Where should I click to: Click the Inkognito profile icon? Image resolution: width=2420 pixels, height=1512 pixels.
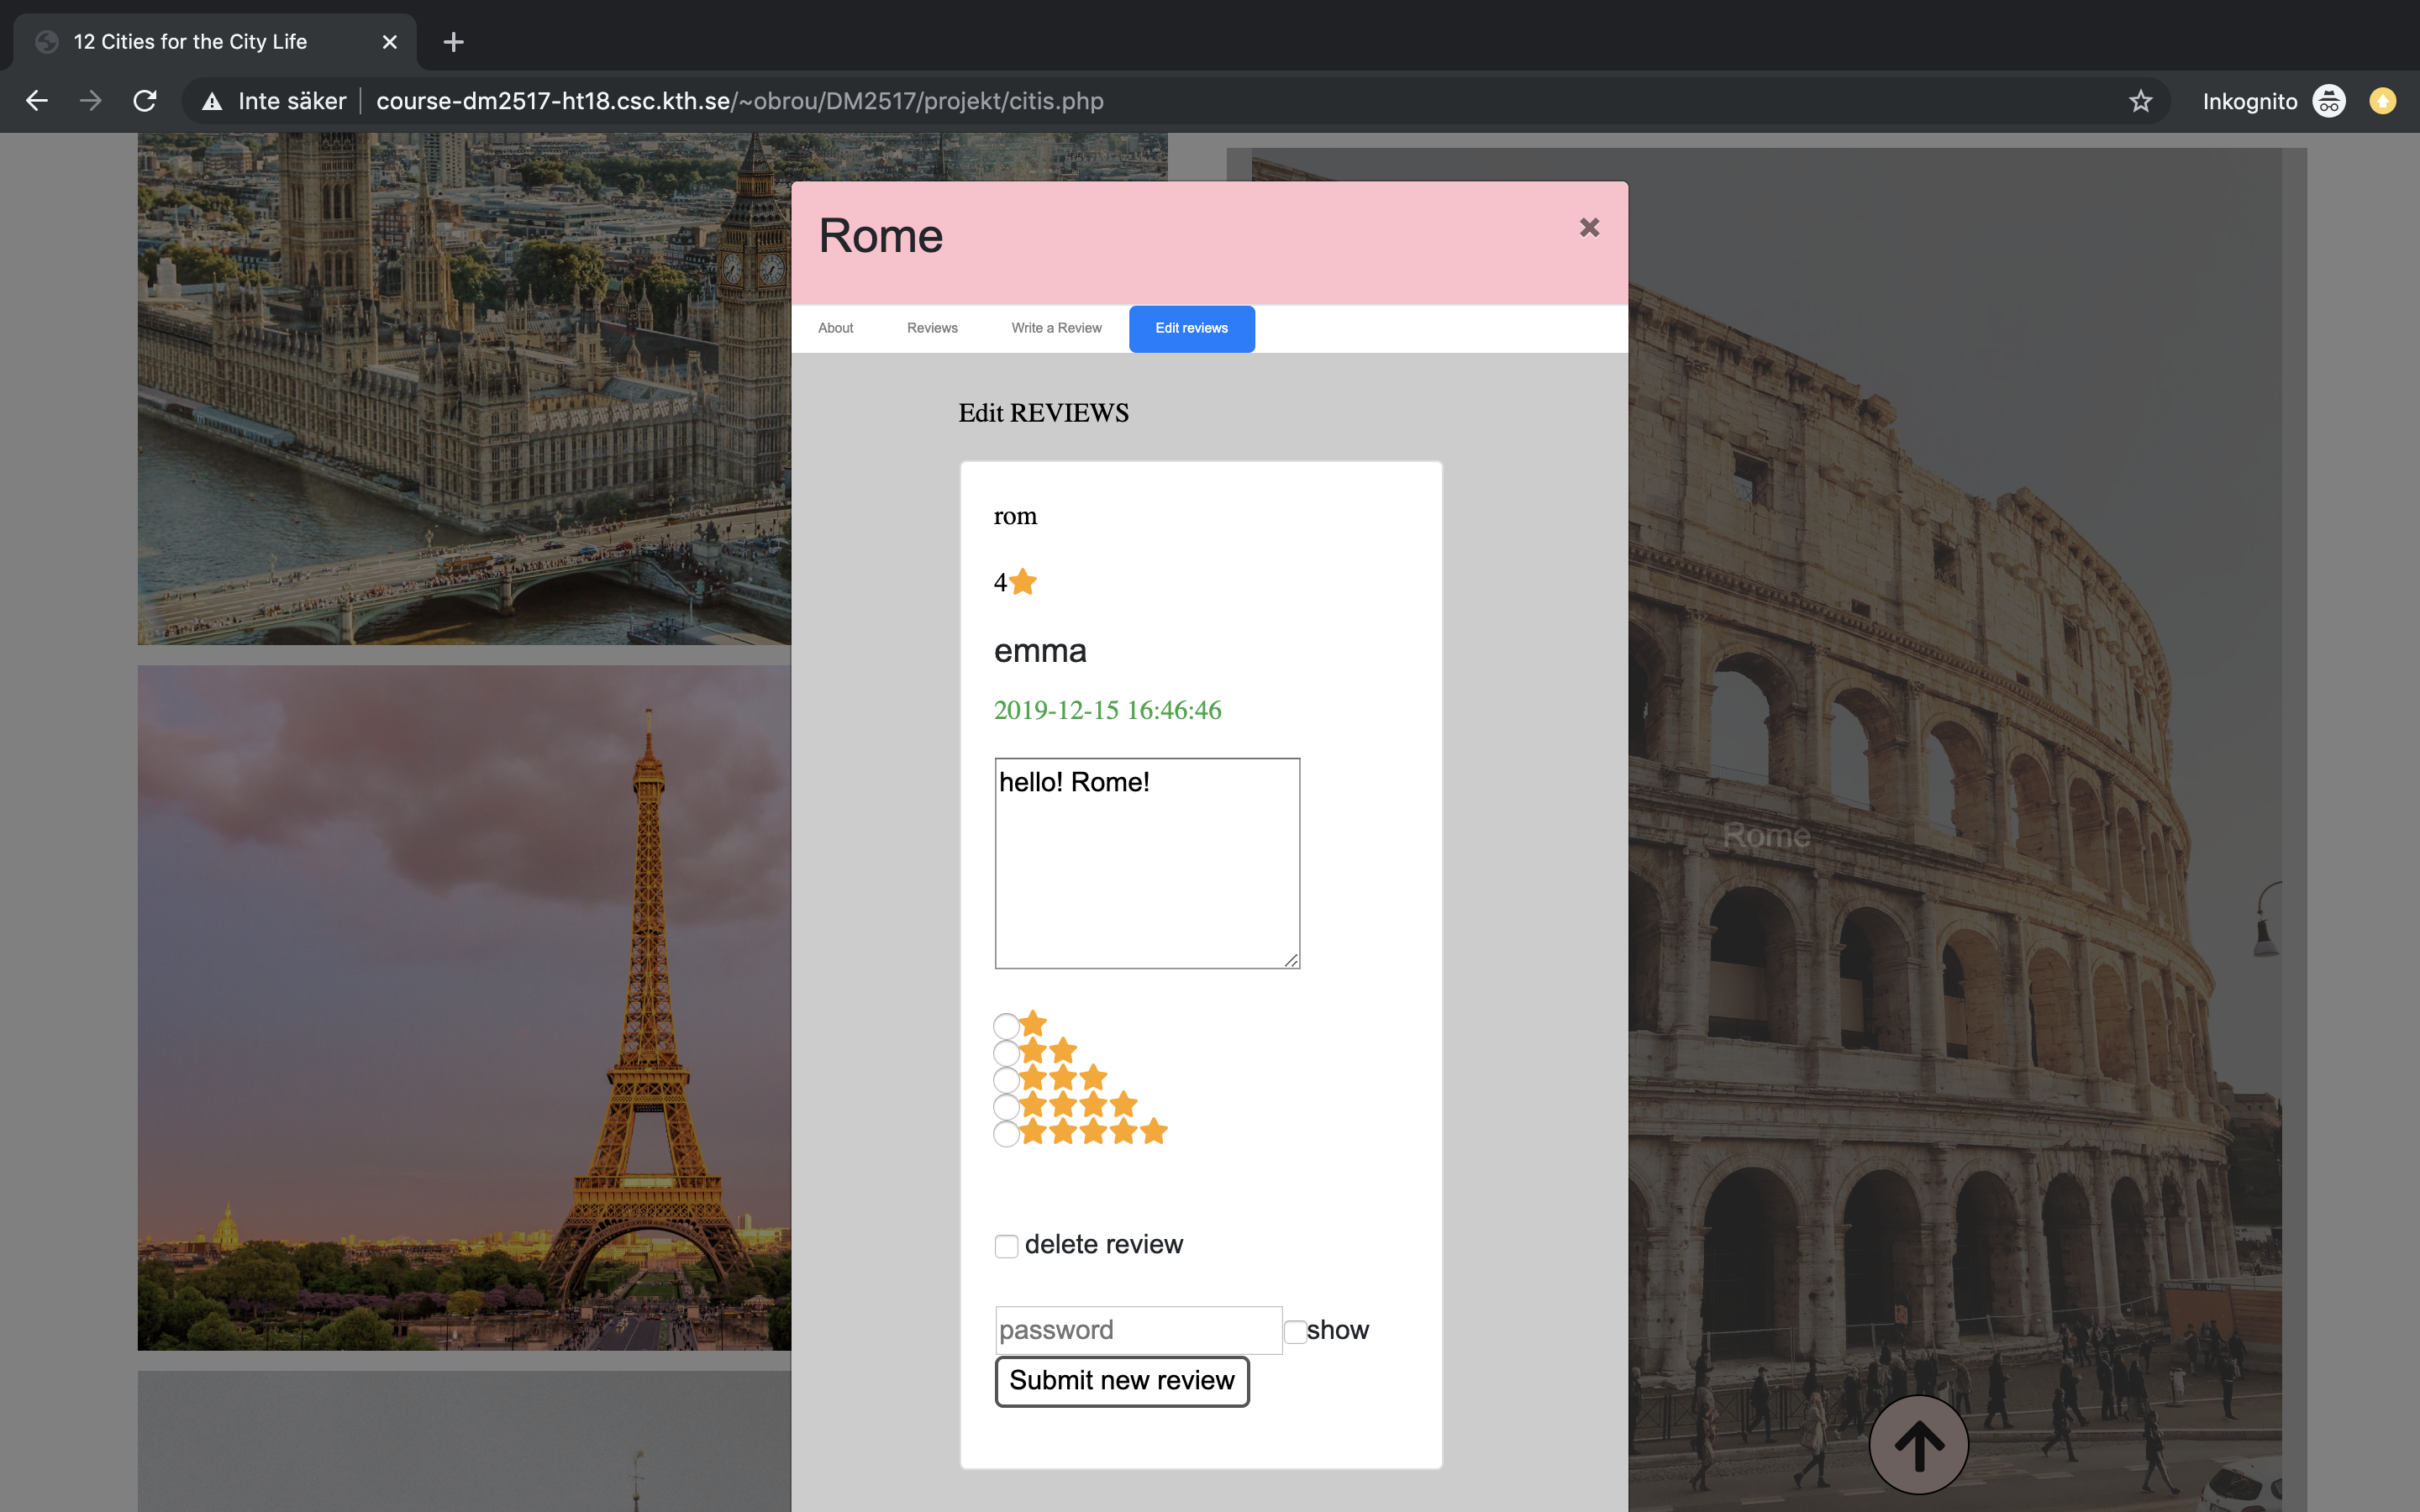click(x=2329, y=101)
